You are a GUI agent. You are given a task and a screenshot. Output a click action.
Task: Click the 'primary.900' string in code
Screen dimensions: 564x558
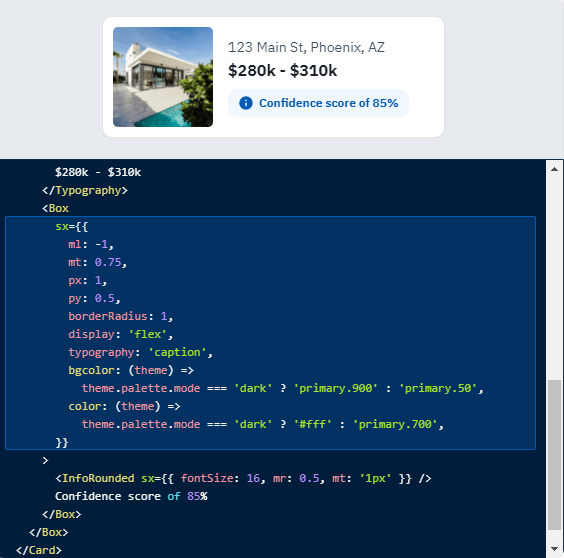coord(336,388)
